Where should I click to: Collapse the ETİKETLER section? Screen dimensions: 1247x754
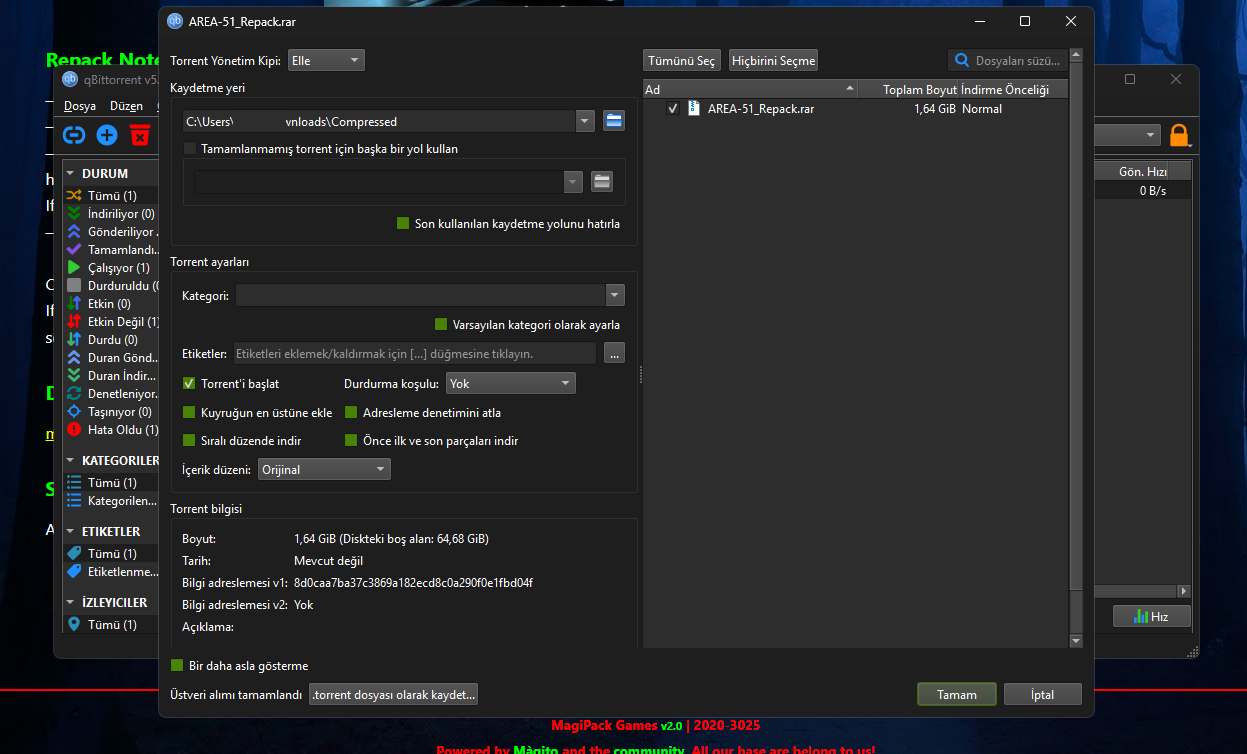pyautogui.click(x=72, y=532)
